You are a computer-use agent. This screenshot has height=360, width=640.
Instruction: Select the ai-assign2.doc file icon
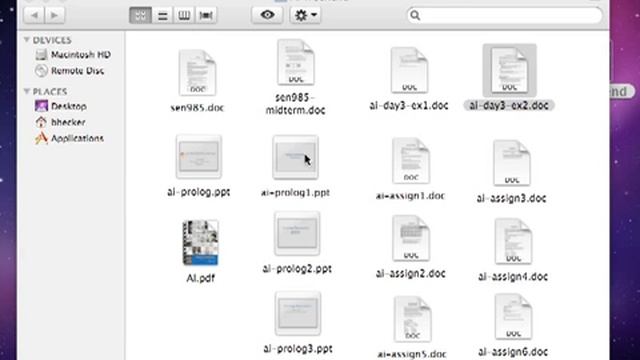coord(411,238)
